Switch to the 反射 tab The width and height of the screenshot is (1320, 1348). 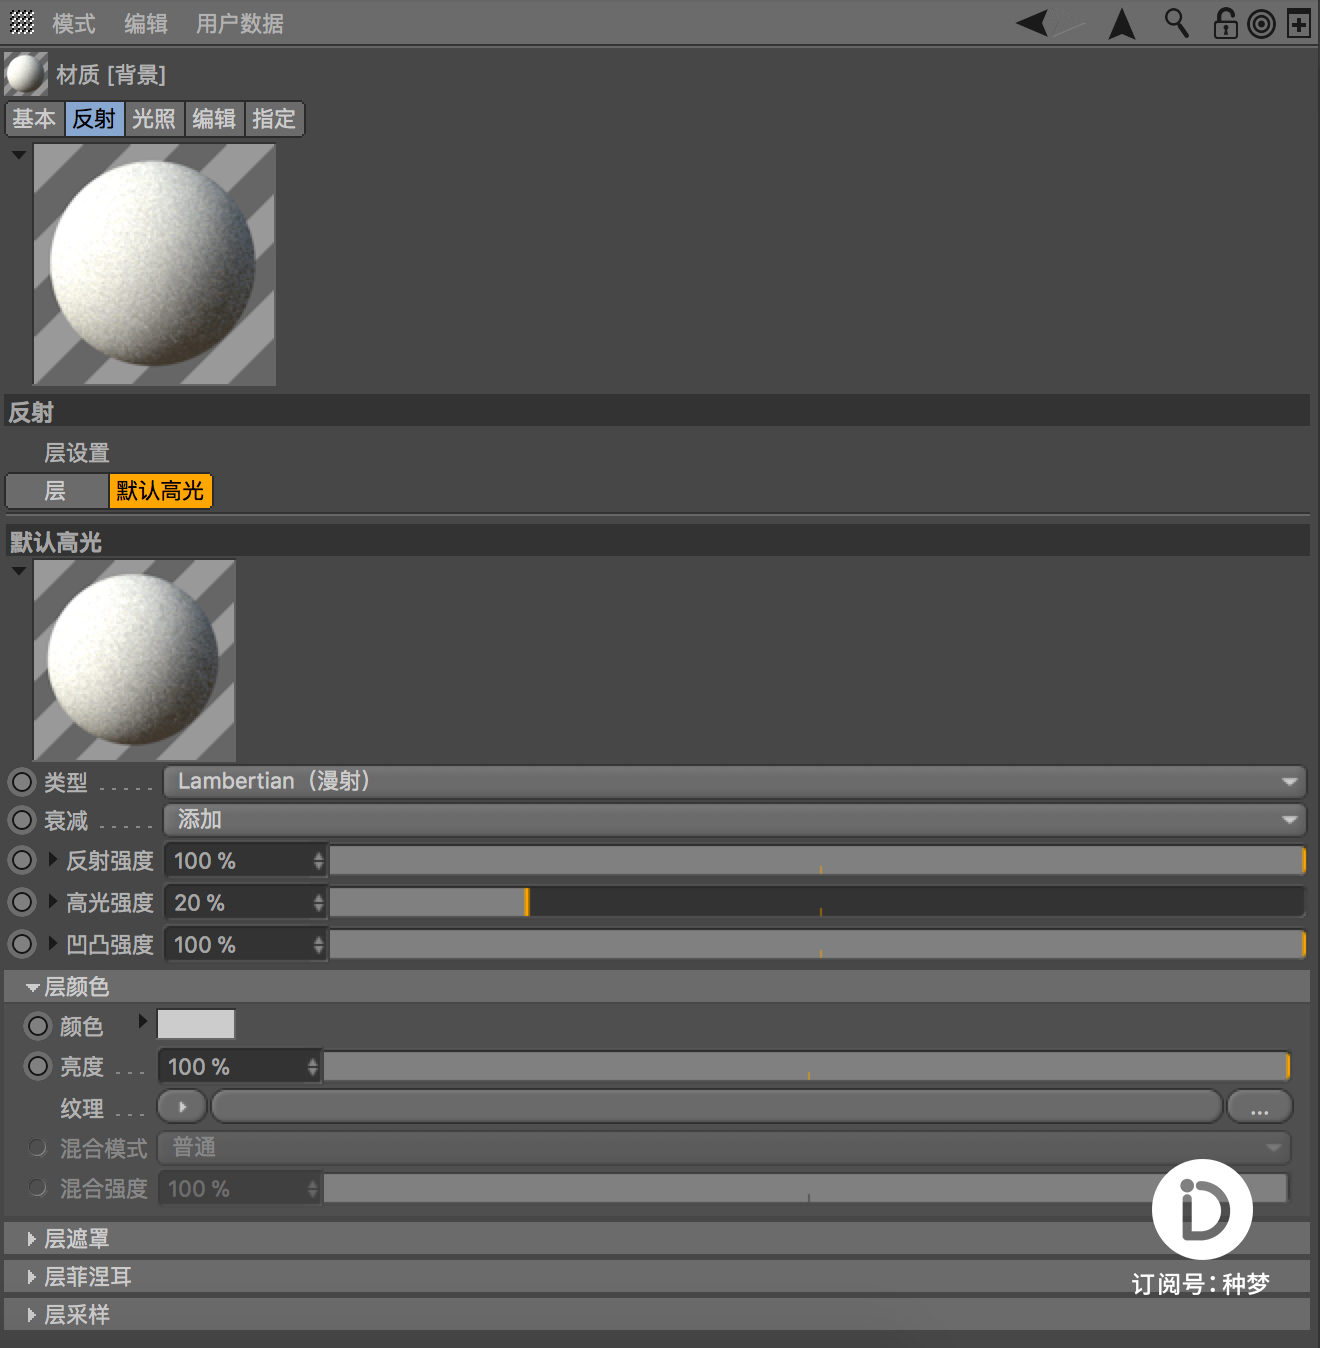point(95,119)
